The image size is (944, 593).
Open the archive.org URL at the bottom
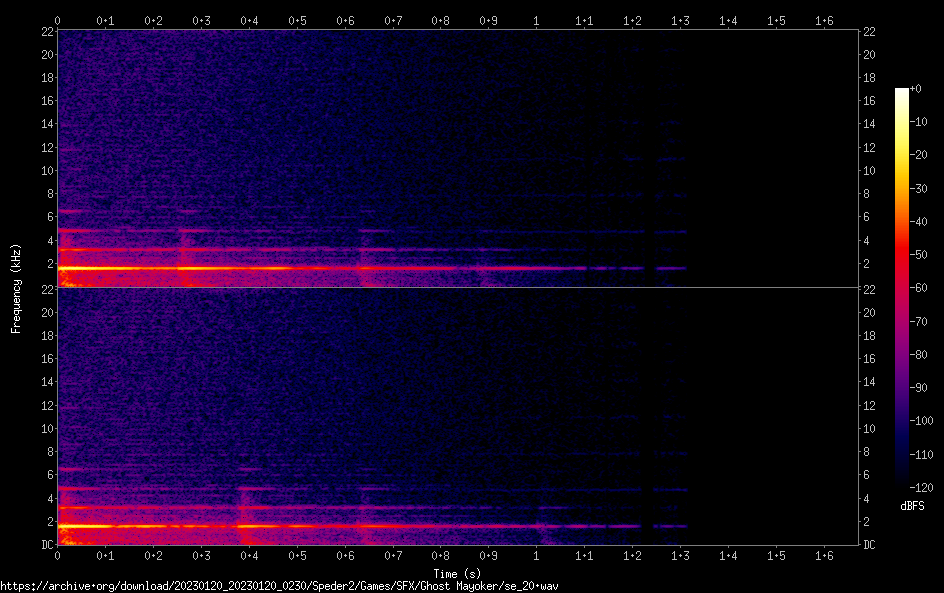pos(279,586)
